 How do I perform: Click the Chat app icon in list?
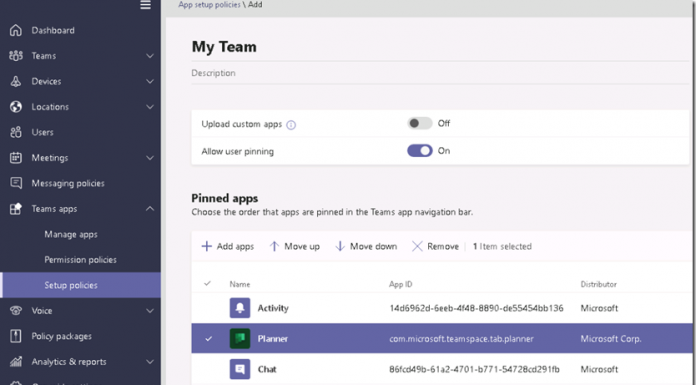(x=240, y=369)
